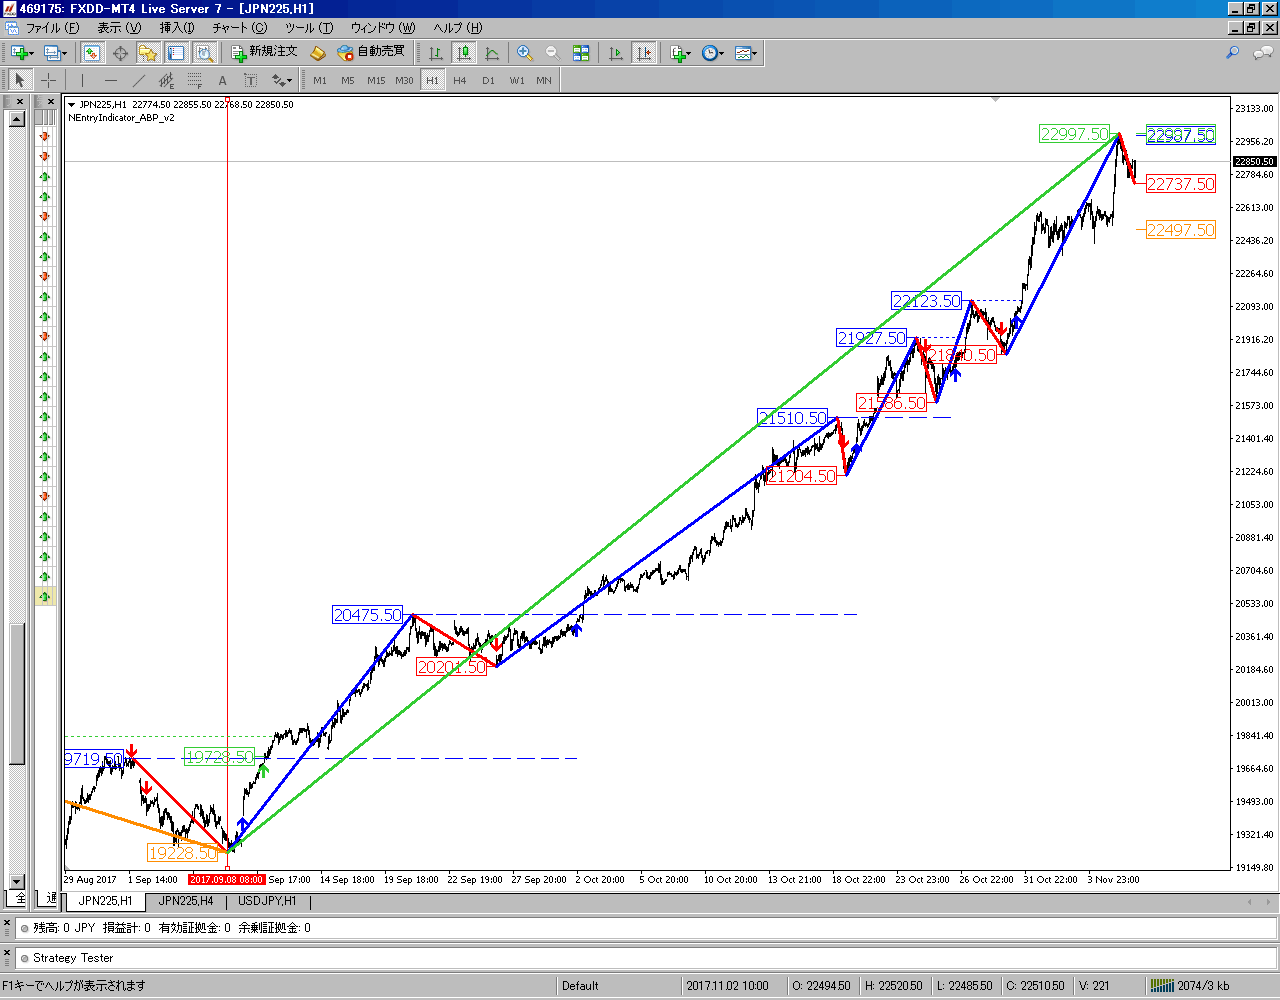The height and width of the screenshot is (1000, 1280).
Task: Click left panel scroll down arrow
Action: [x=16, y=881]
